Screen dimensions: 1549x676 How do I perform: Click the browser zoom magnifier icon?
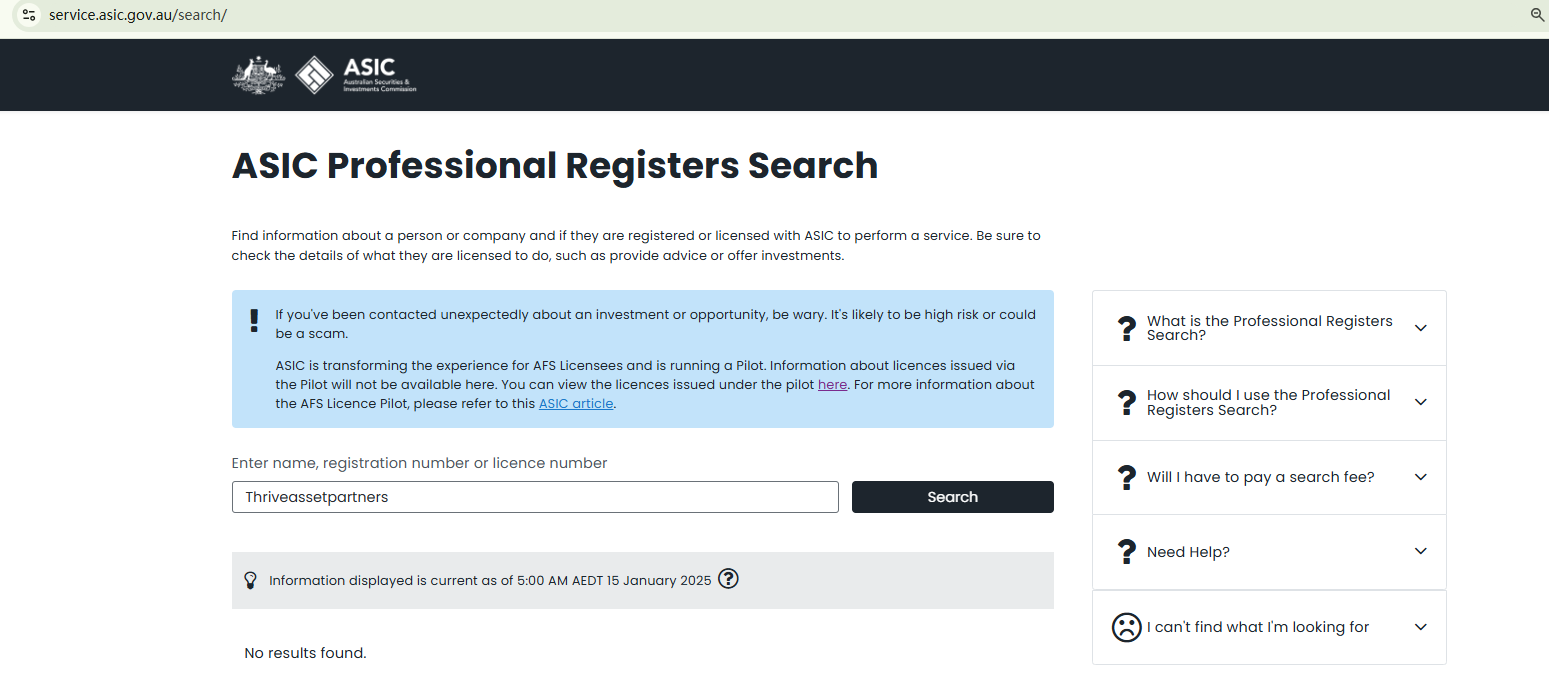point(1538,15)
